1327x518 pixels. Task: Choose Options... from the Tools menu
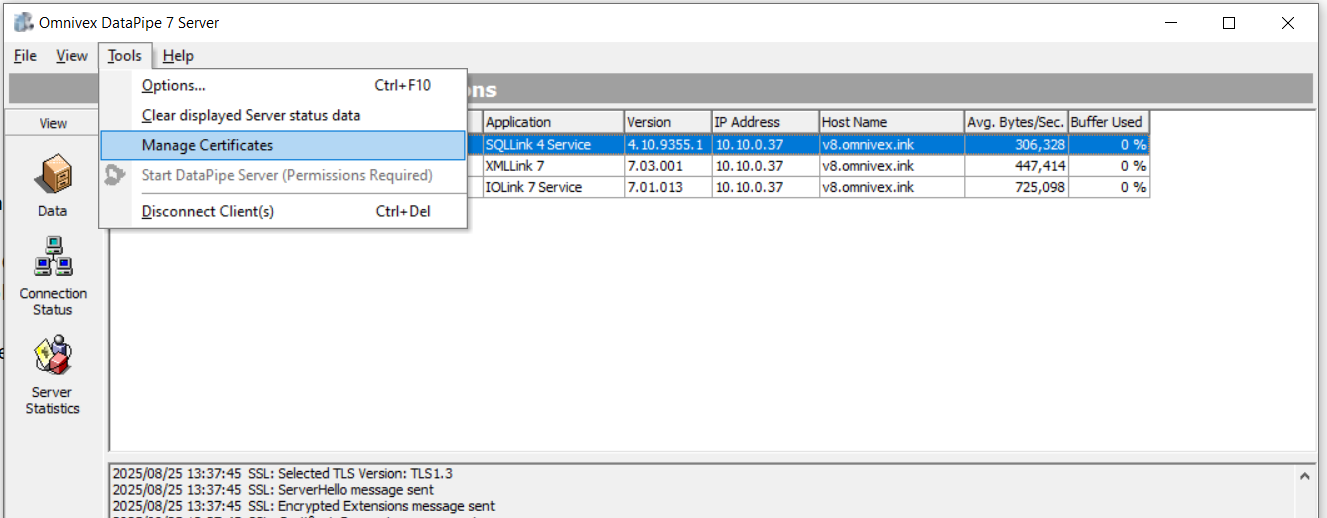pyautogui.click(x=174, y=86)
